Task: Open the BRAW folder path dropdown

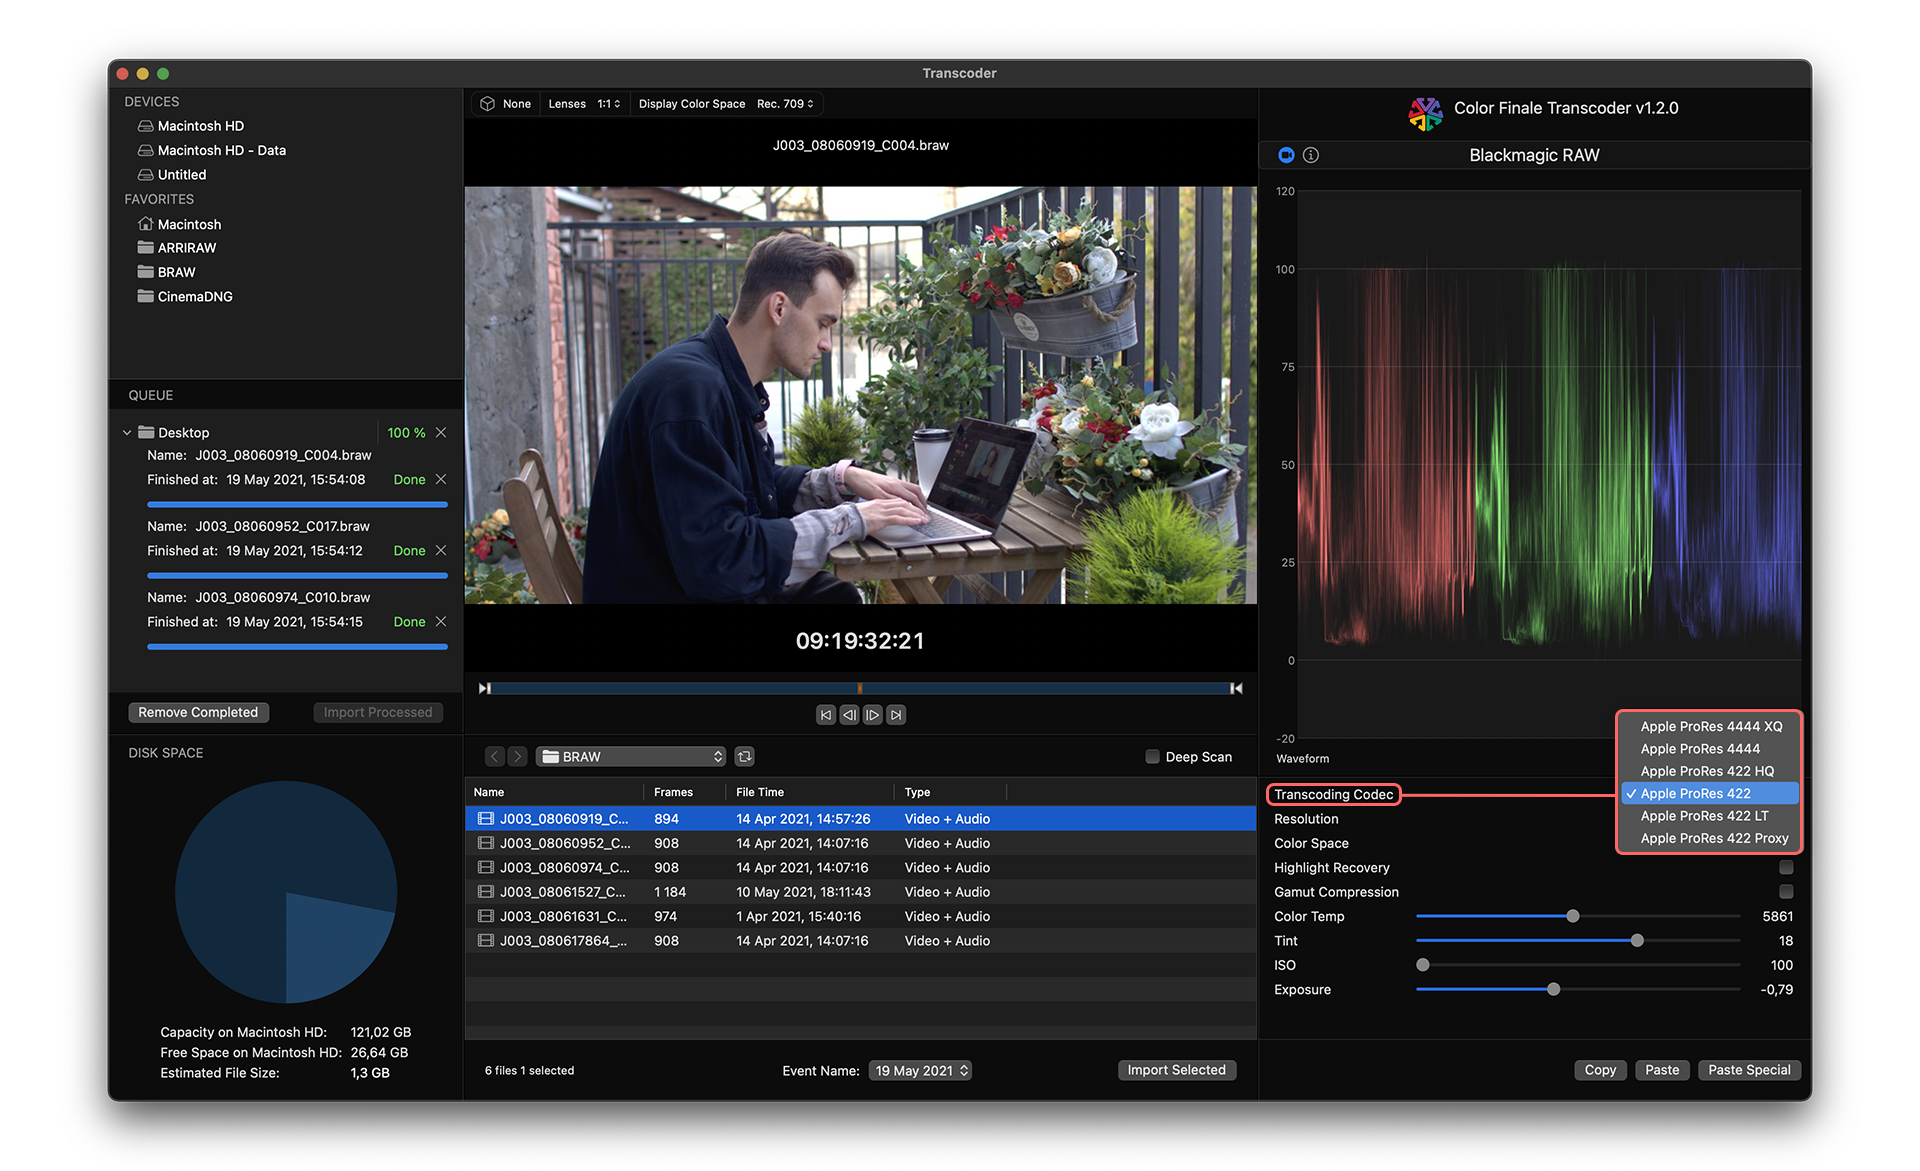Action: click(631, 757)
